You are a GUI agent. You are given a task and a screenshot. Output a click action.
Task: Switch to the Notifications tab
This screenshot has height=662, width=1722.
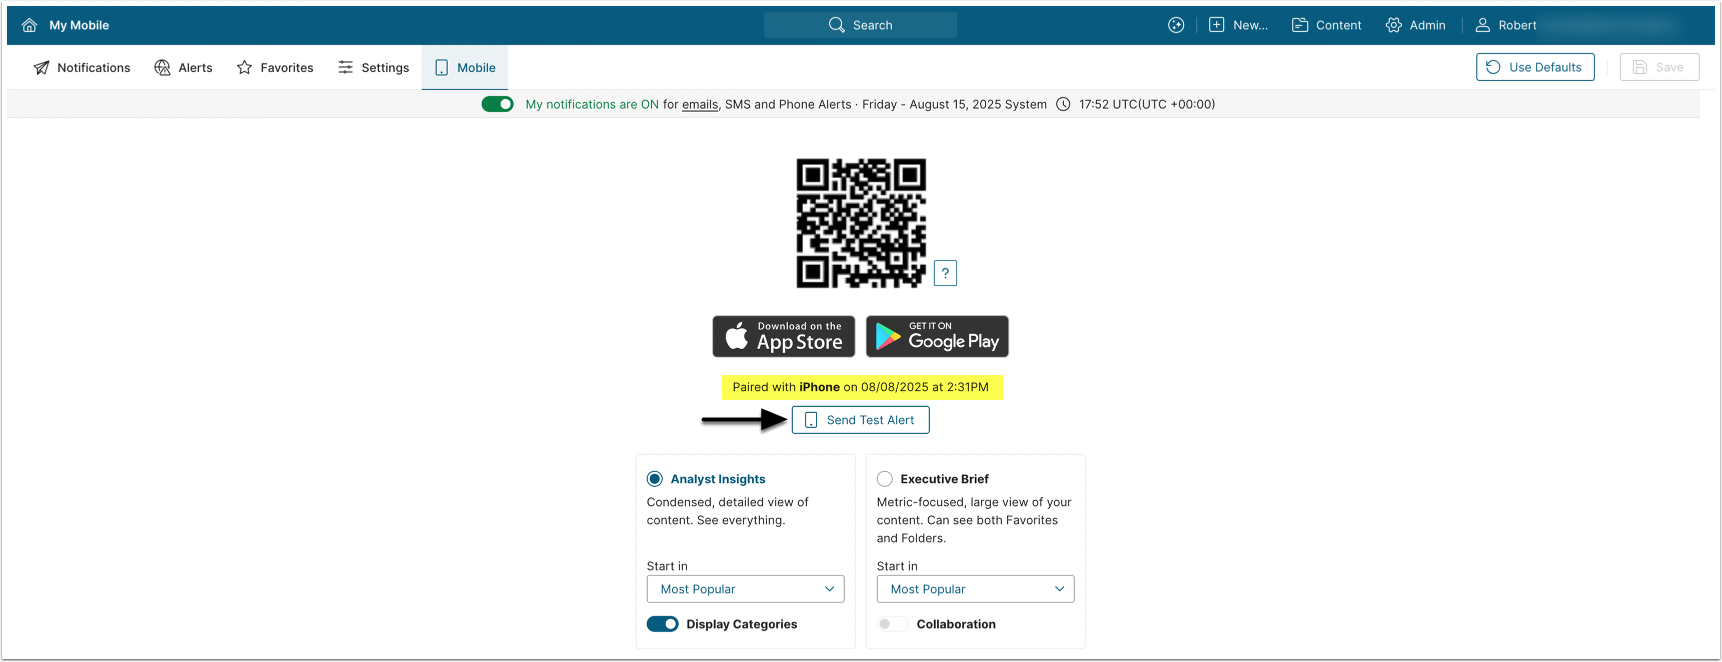(x=82, y=68)
